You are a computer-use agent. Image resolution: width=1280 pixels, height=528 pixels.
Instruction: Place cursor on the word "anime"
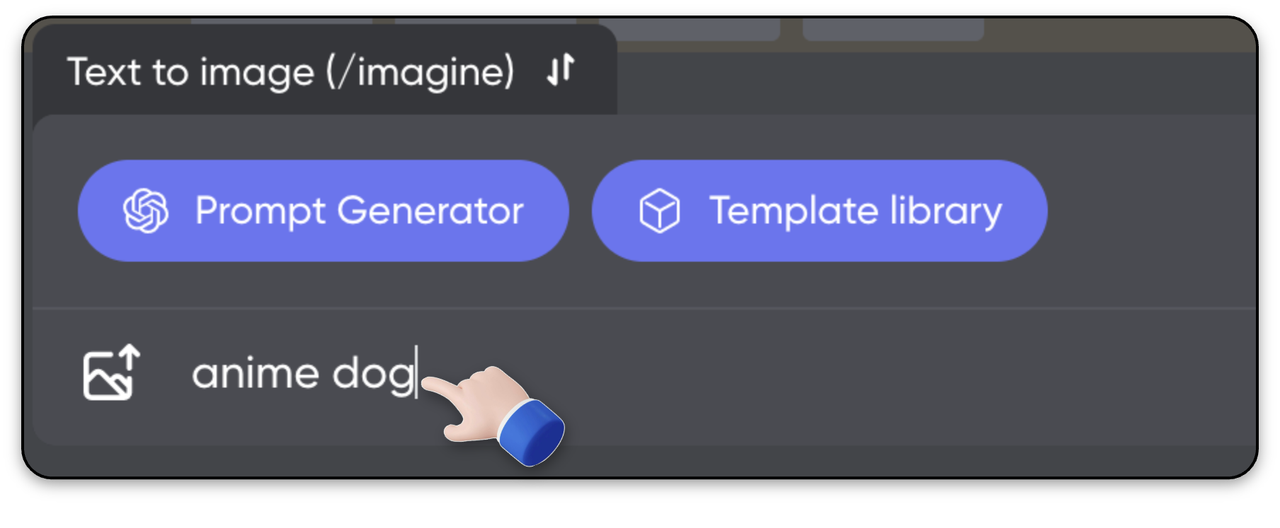point(254,373)
